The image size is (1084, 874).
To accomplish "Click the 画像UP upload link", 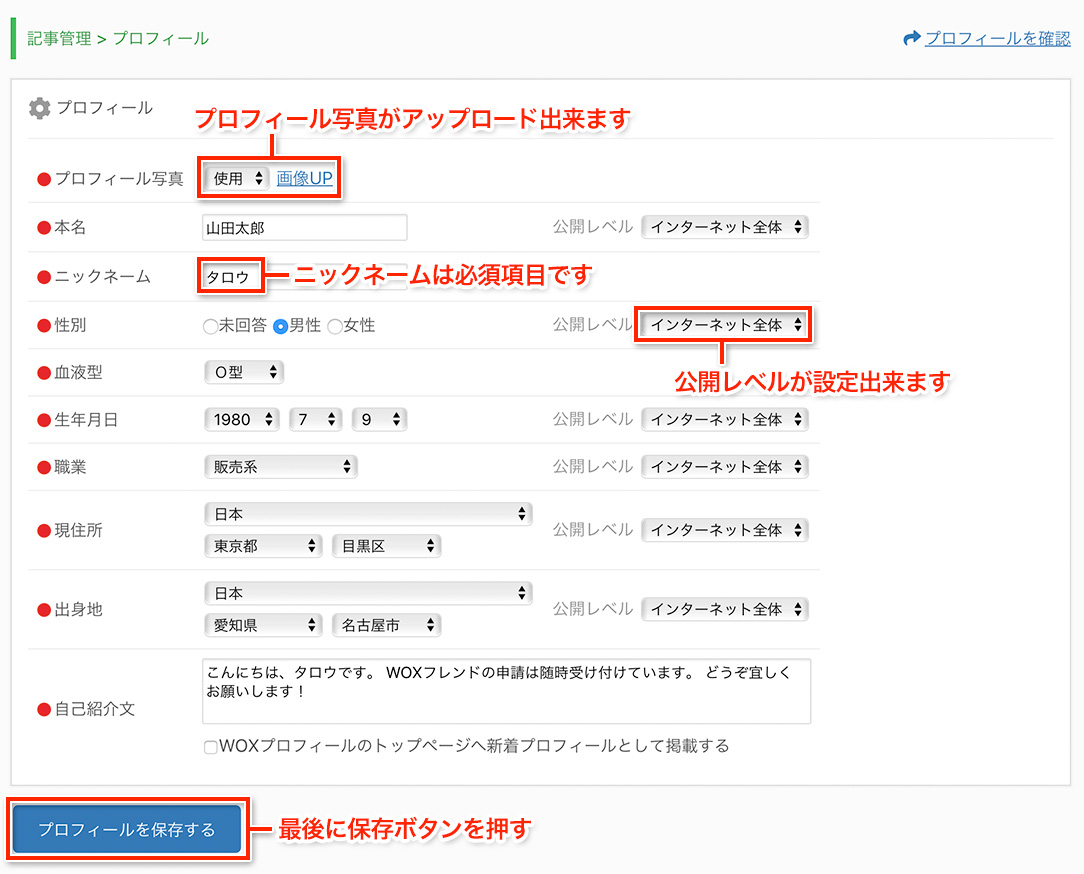I will (x=302, y=177).
